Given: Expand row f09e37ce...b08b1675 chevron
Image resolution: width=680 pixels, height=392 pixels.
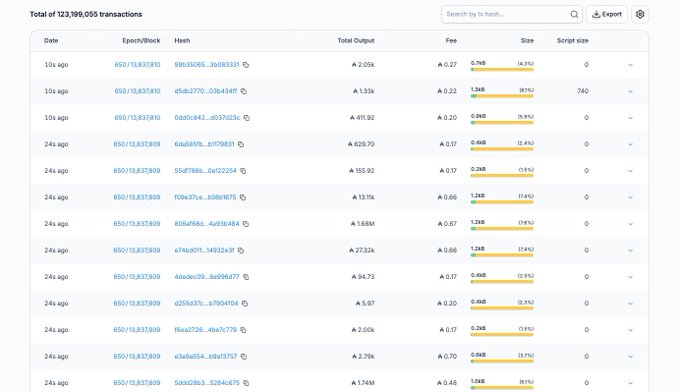Looking at the screenshot, I should pyautogui.click(x=631, y=197).
